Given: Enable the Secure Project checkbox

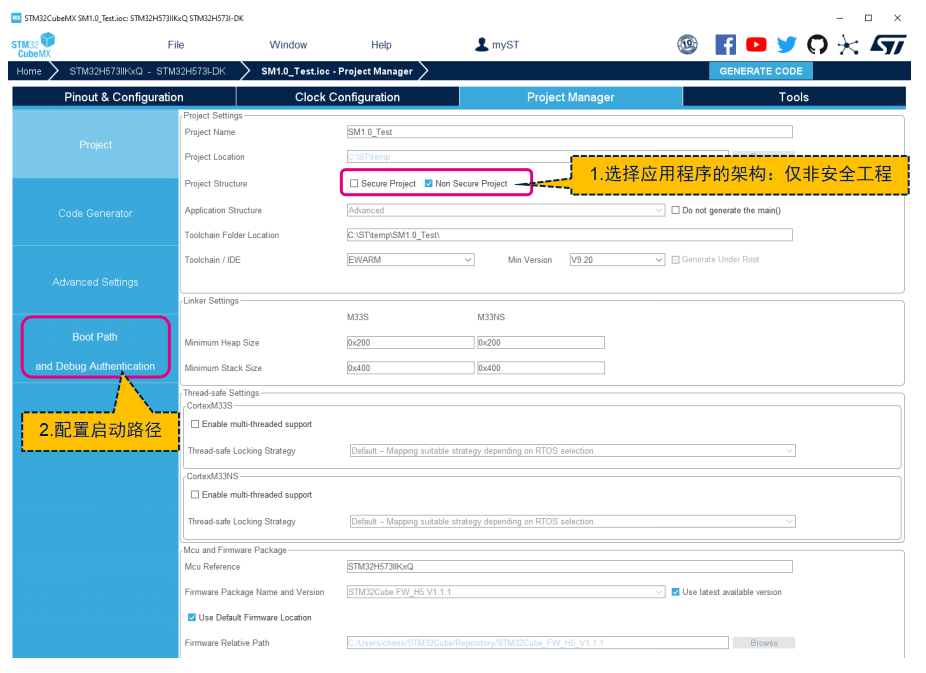Looking at the screenshot, I should point(354,184).
